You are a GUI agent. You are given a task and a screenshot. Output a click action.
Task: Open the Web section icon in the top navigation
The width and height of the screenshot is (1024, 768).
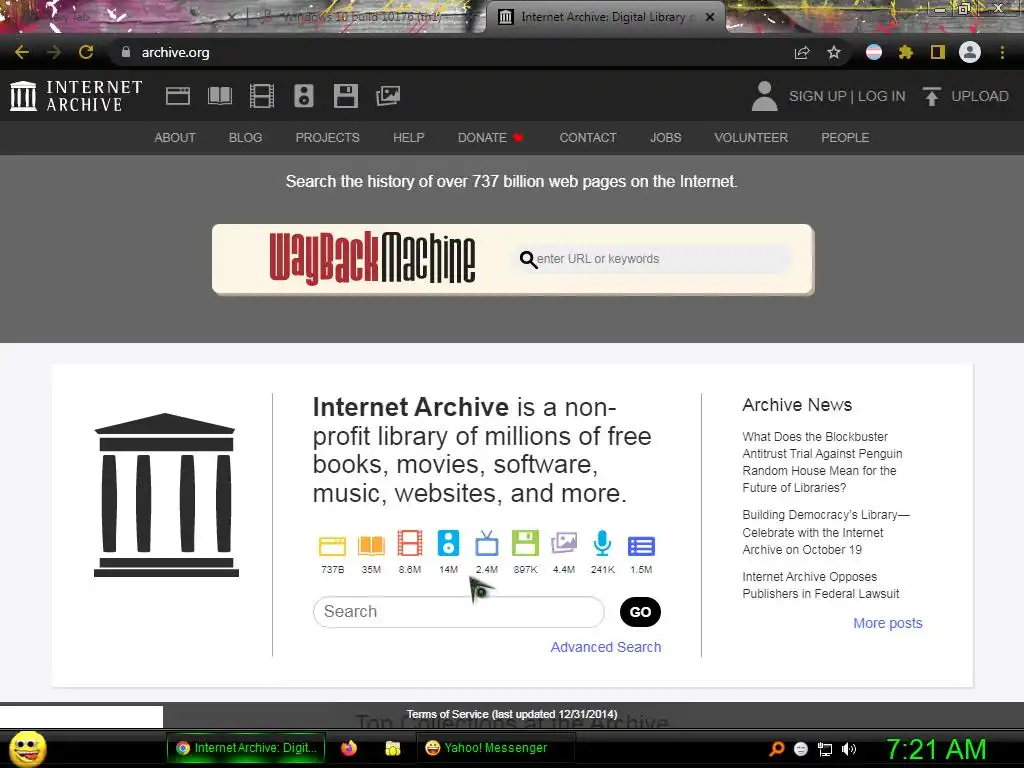(x=178, y=96)
